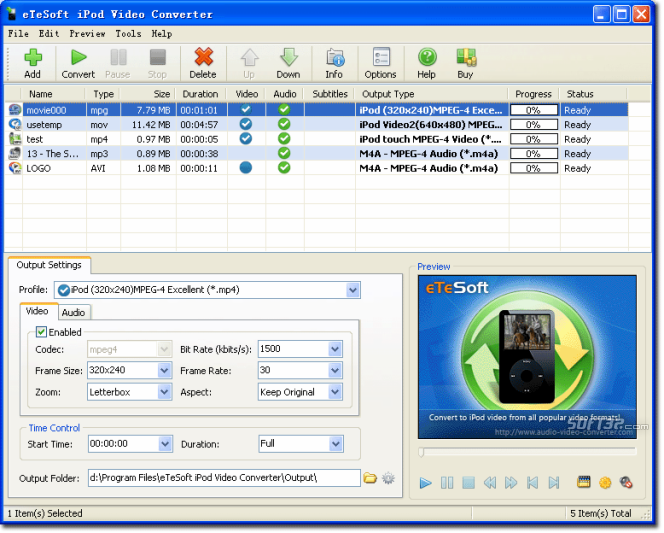Click the rightmost preview tool icon
The height and width of the screenshot is (533, 664).
626,483
